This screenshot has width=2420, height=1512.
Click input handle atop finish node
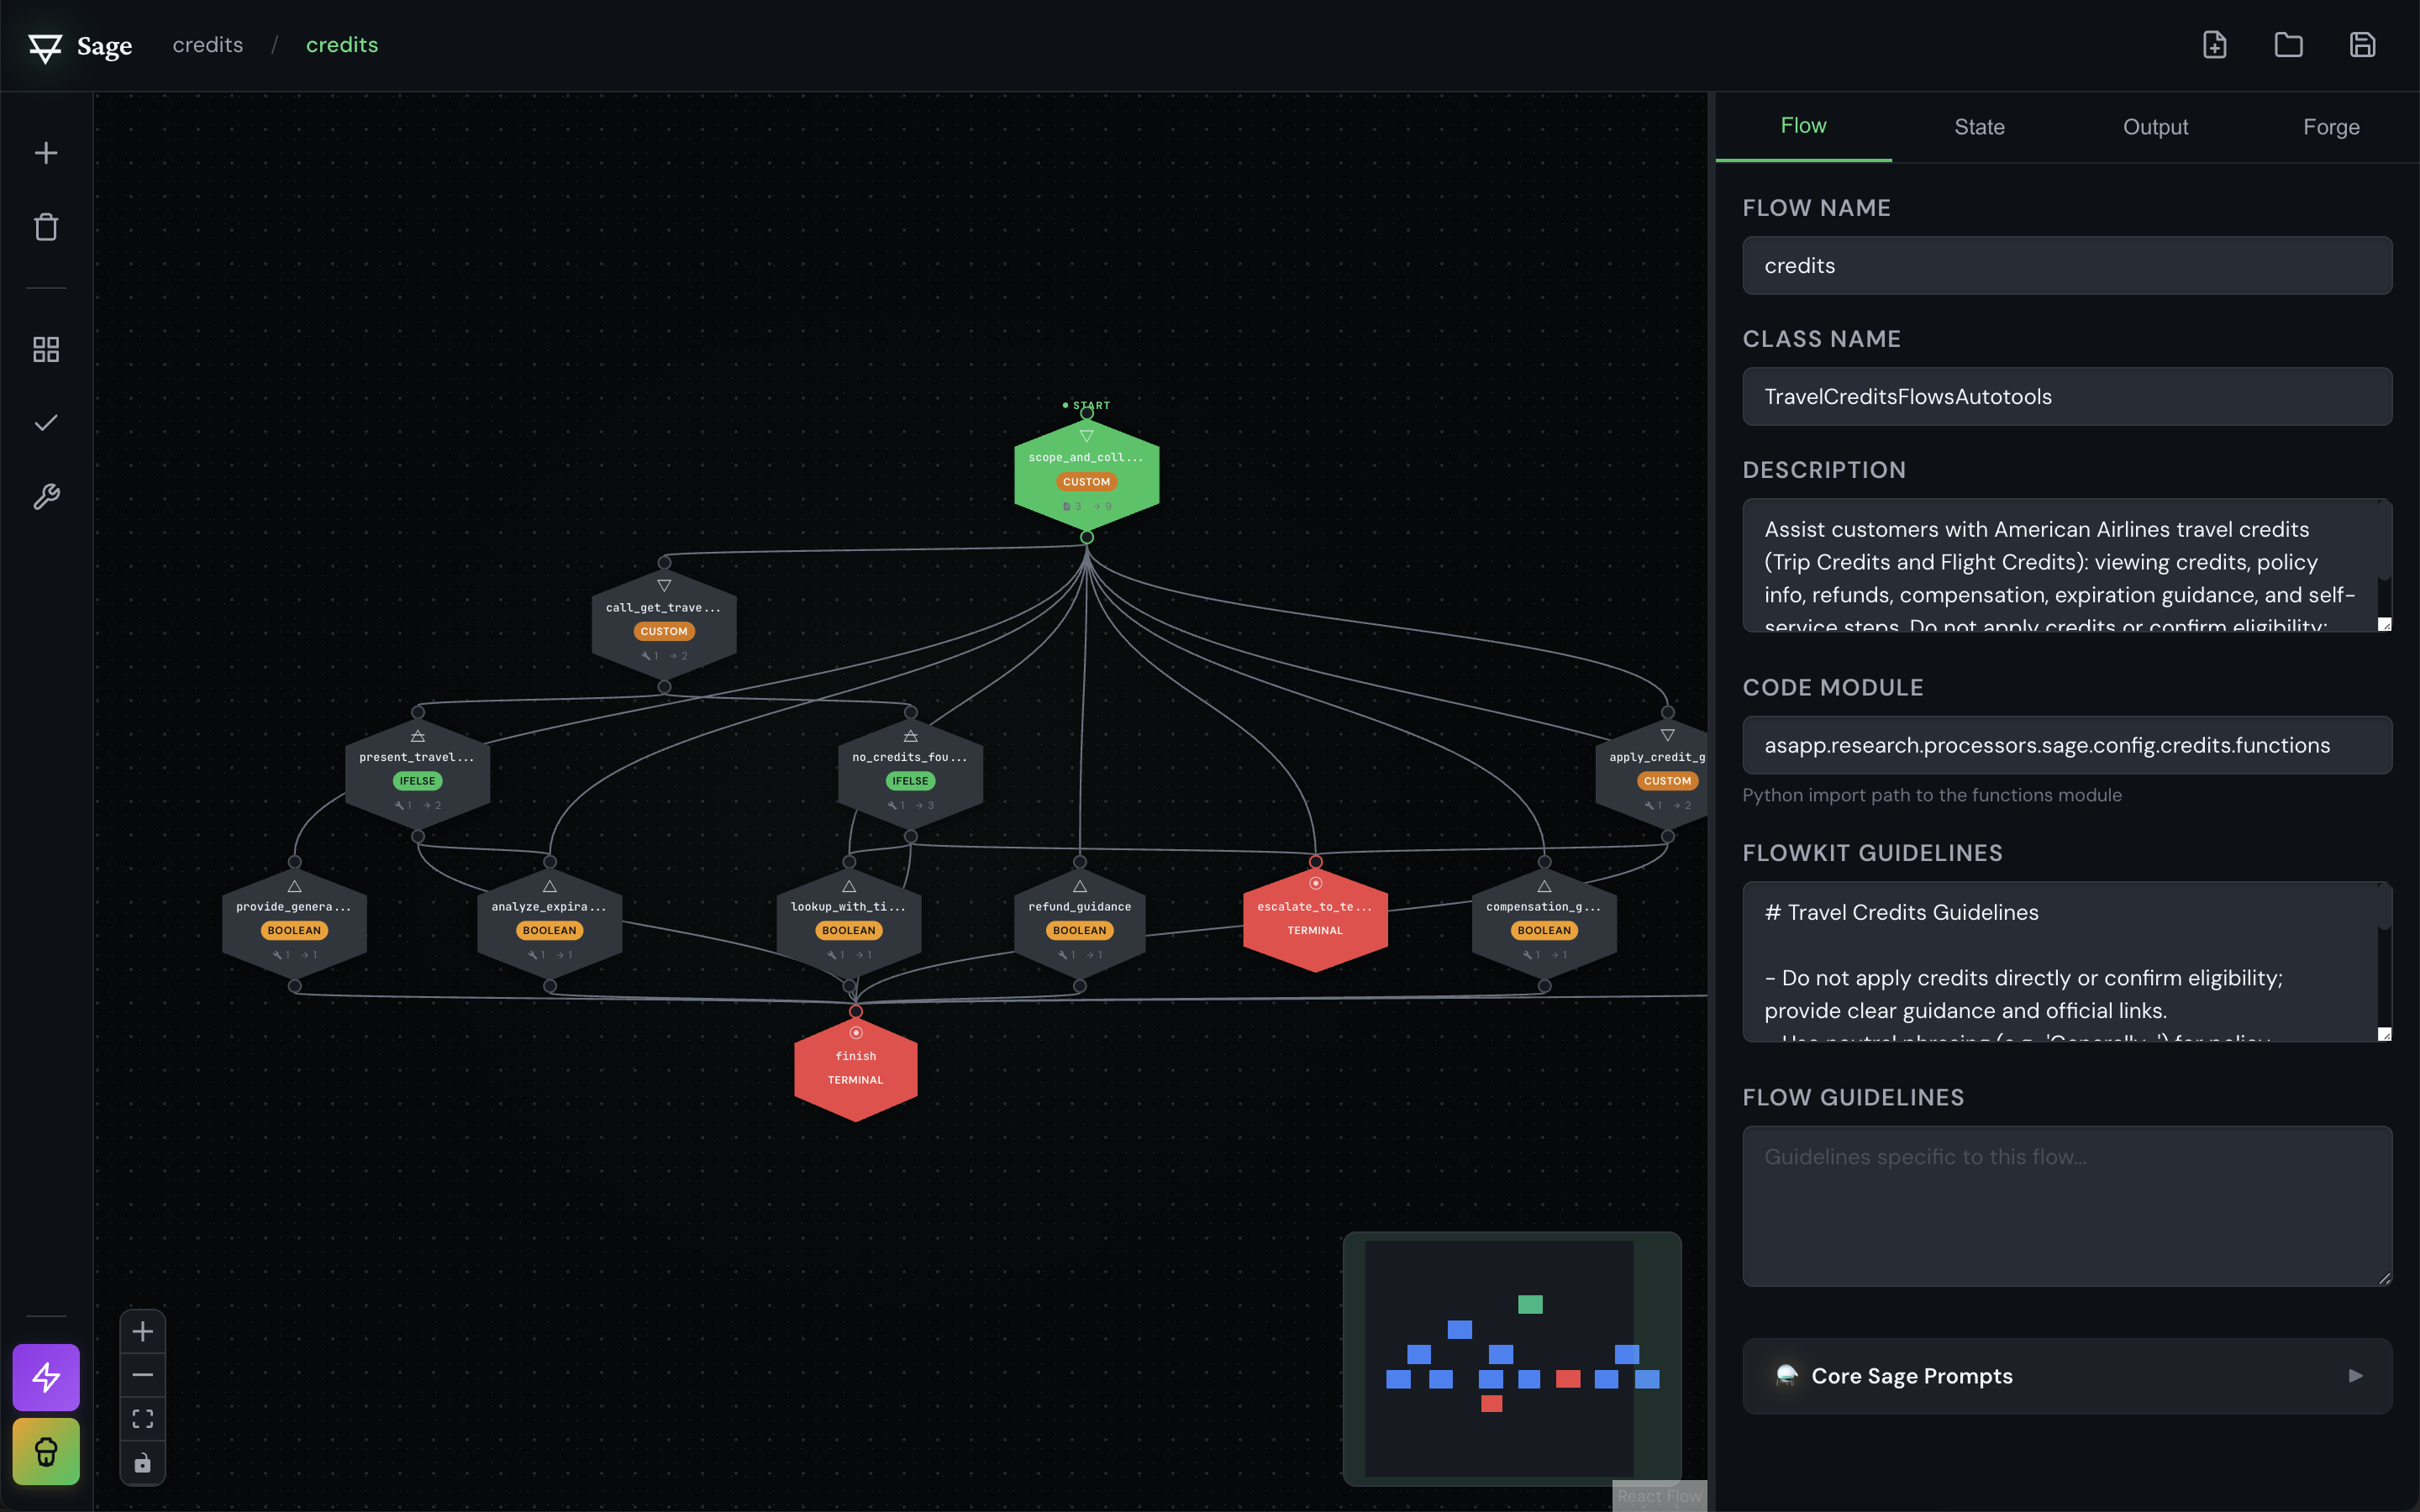point(855,1012)
